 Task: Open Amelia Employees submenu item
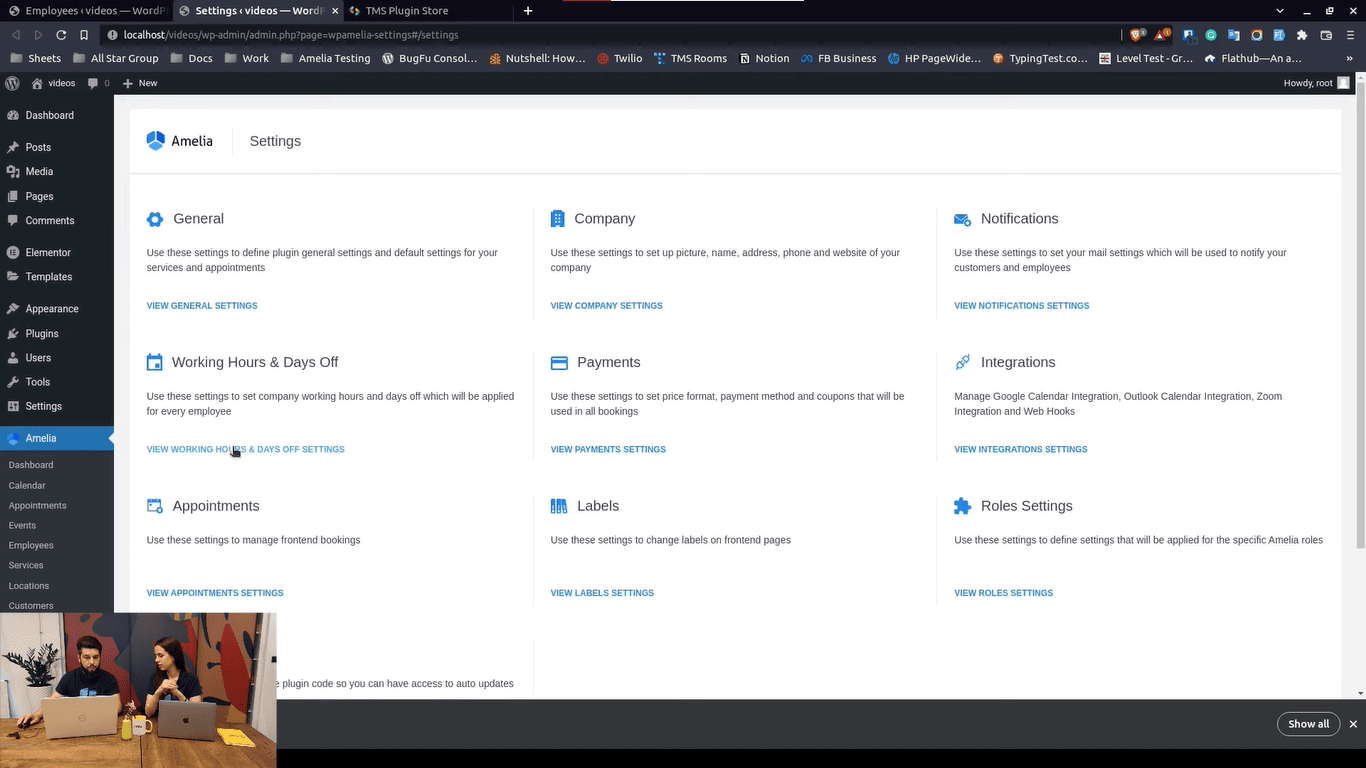pos(31,545)
